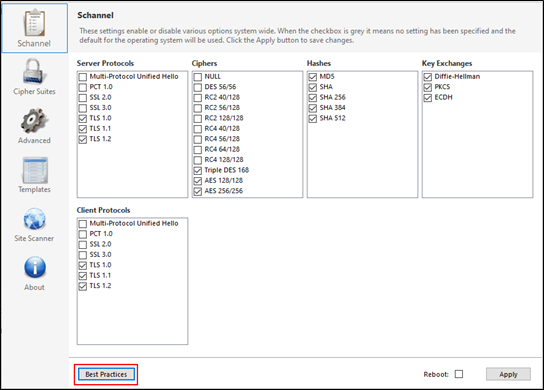Uncheck the Diffie-Hellman key exchange
The height and width of the screenshot is (390, 544).
coord(428,77)
